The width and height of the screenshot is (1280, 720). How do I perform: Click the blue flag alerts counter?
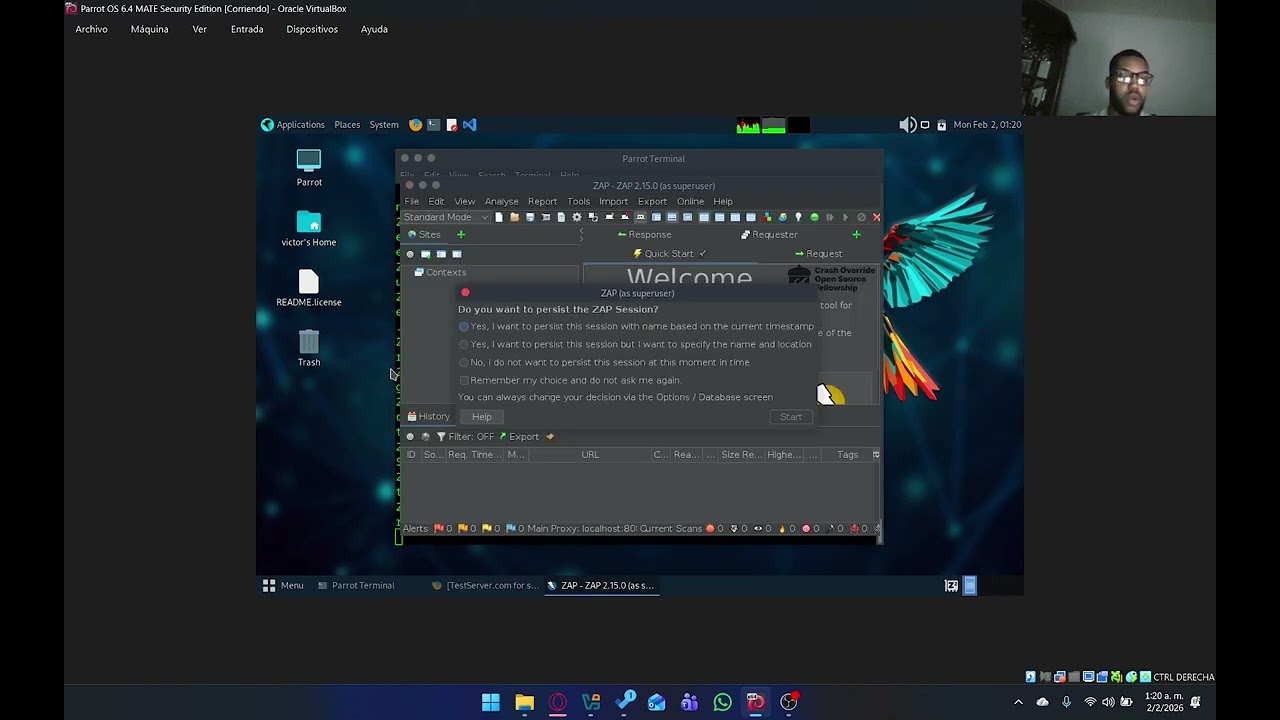(x=515, y=528)
